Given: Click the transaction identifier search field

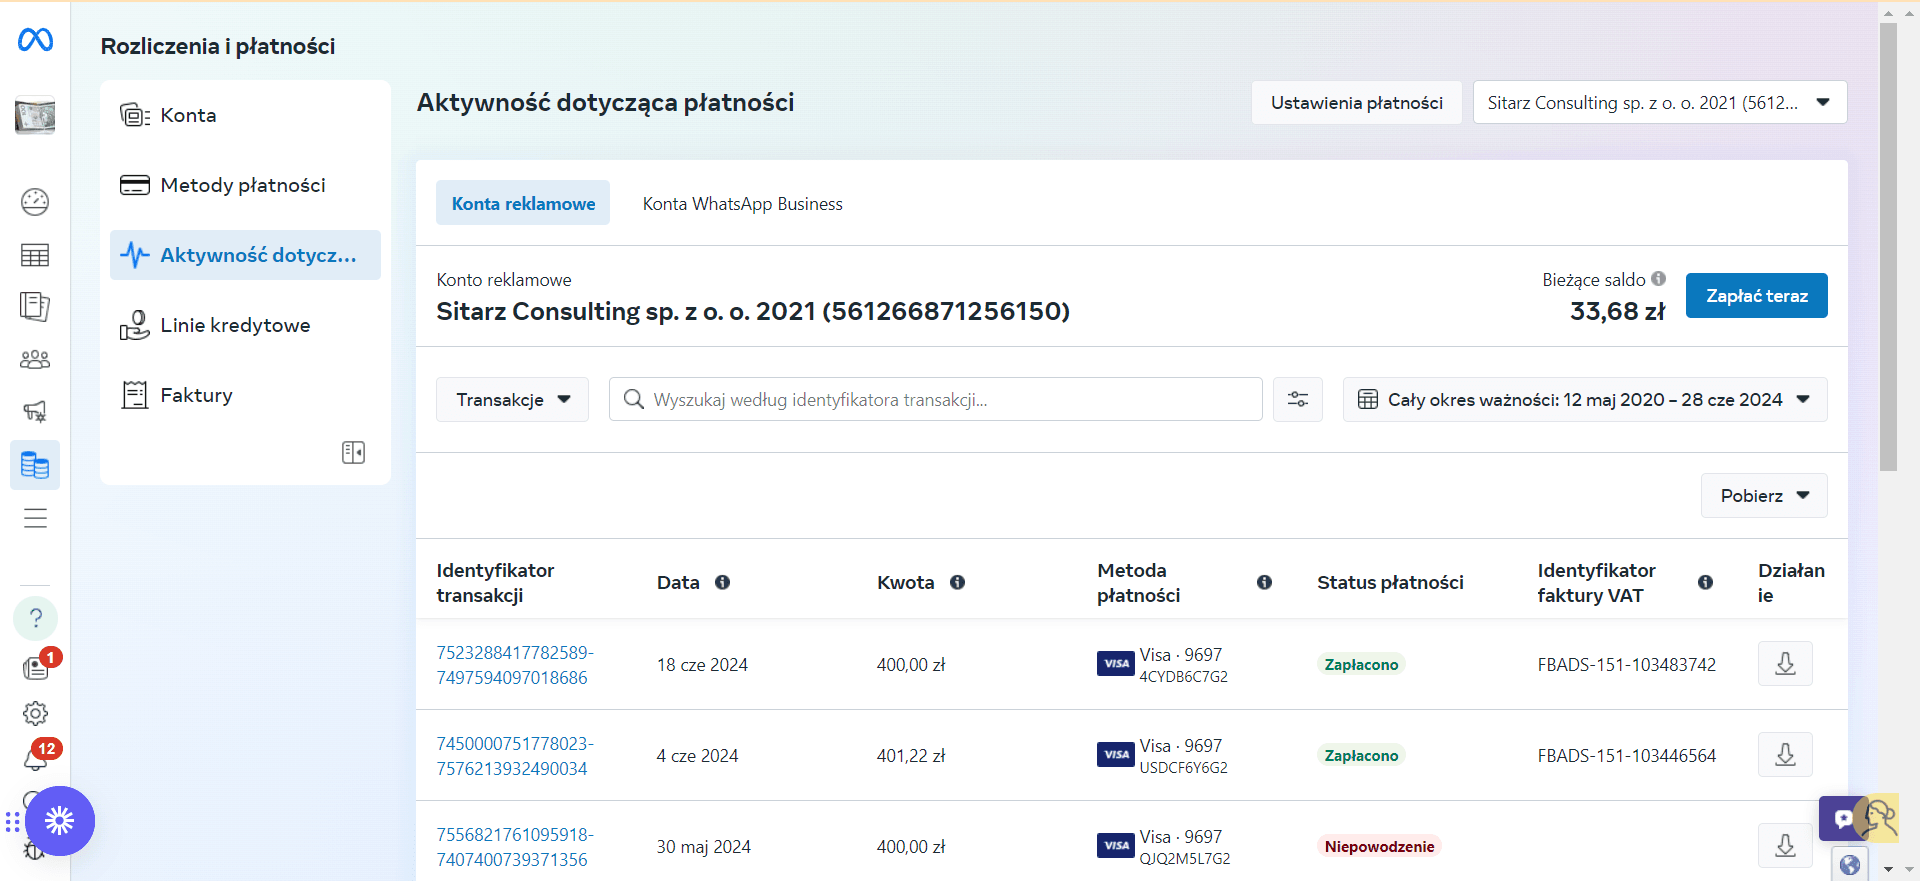Looking at the screenshot, I should (x=935, y=399).
